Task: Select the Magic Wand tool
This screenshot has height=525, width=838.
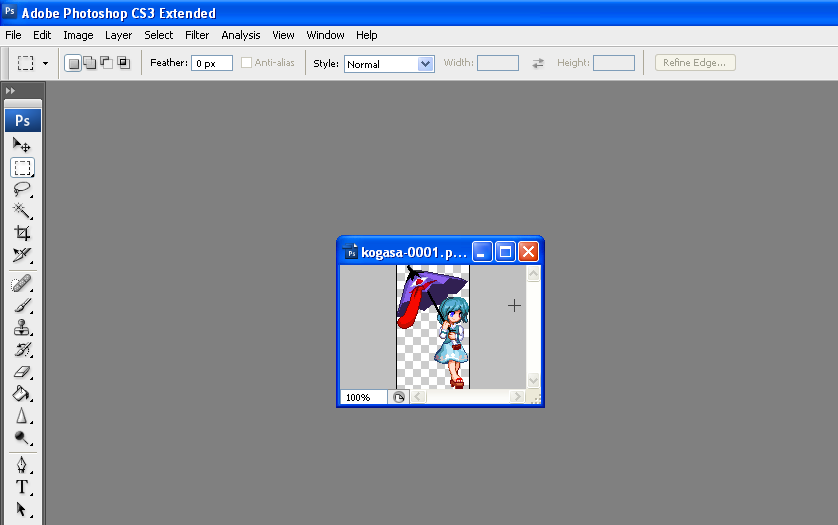Action: click(x=22, y=211)
